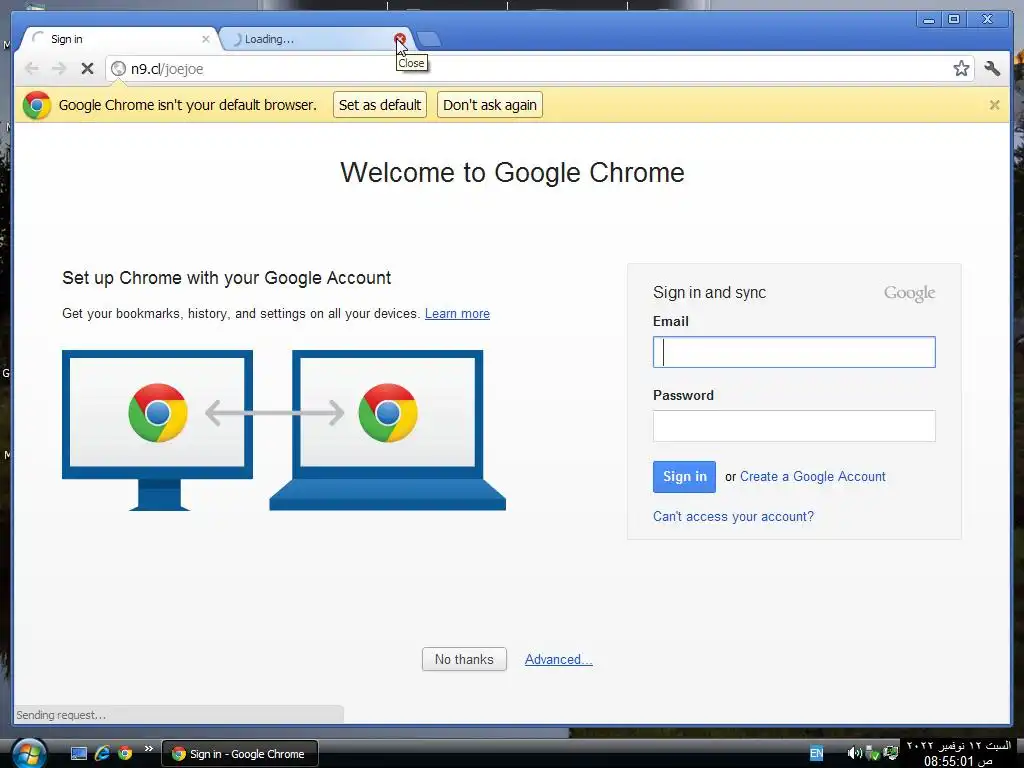This screenshot has height=768, width=1024.
Task: Minimize the Chrome window
Action: pos(928,20)
